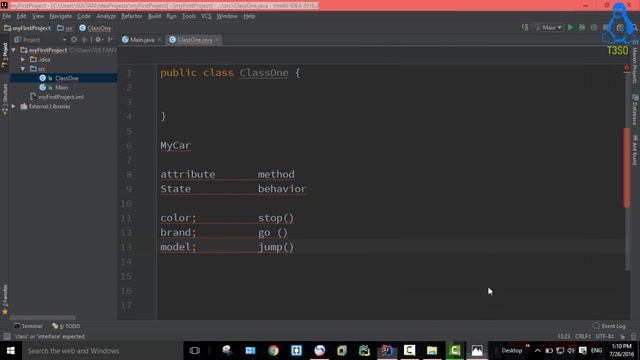
Task: Toggle the Project side tool window
Action: point(4,55)
